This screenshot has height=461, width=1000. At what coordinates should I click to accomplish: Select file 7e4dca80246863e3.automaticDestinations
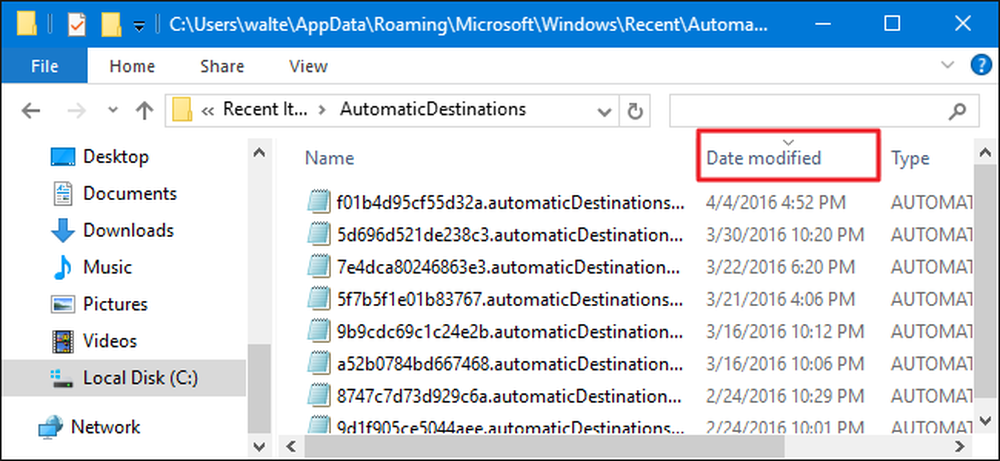(x=510, y=267)
